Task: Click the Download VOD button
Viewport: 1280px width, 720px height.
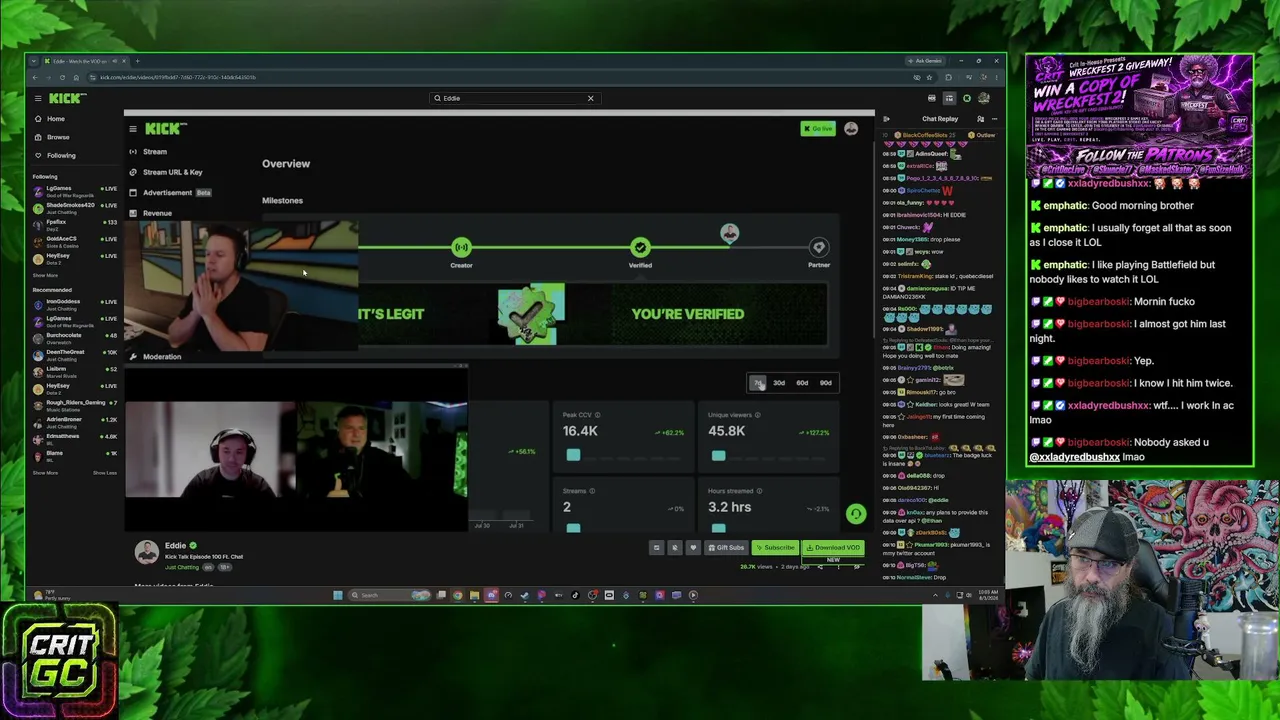Action: point(833,548)
